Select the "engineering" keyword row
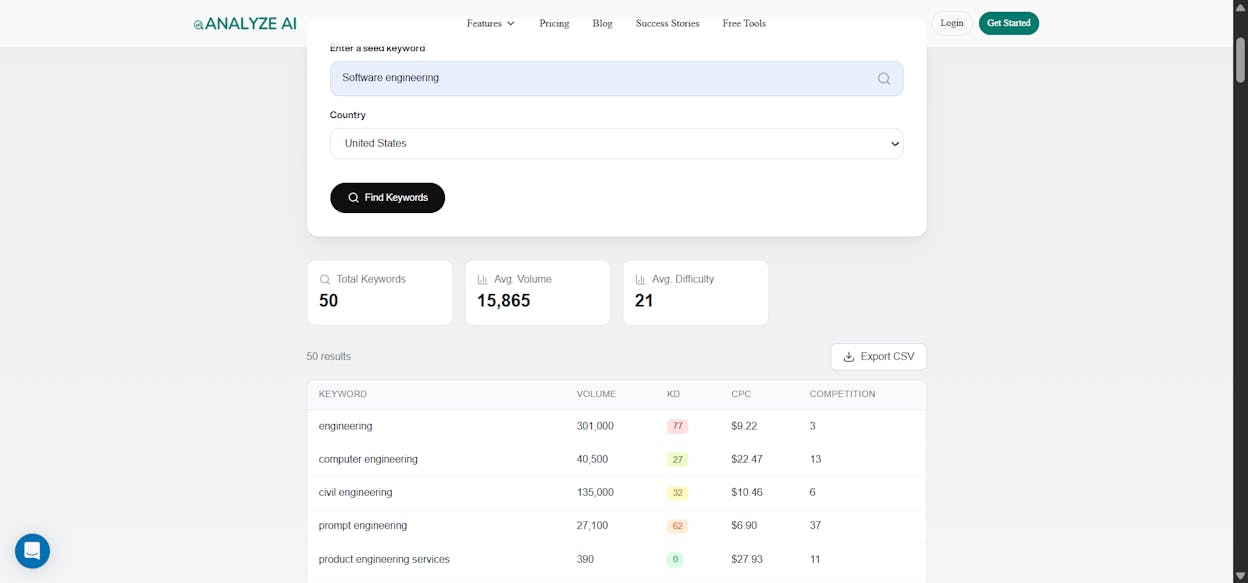This screenshot has width=1248, height=583. pos(616,426)
